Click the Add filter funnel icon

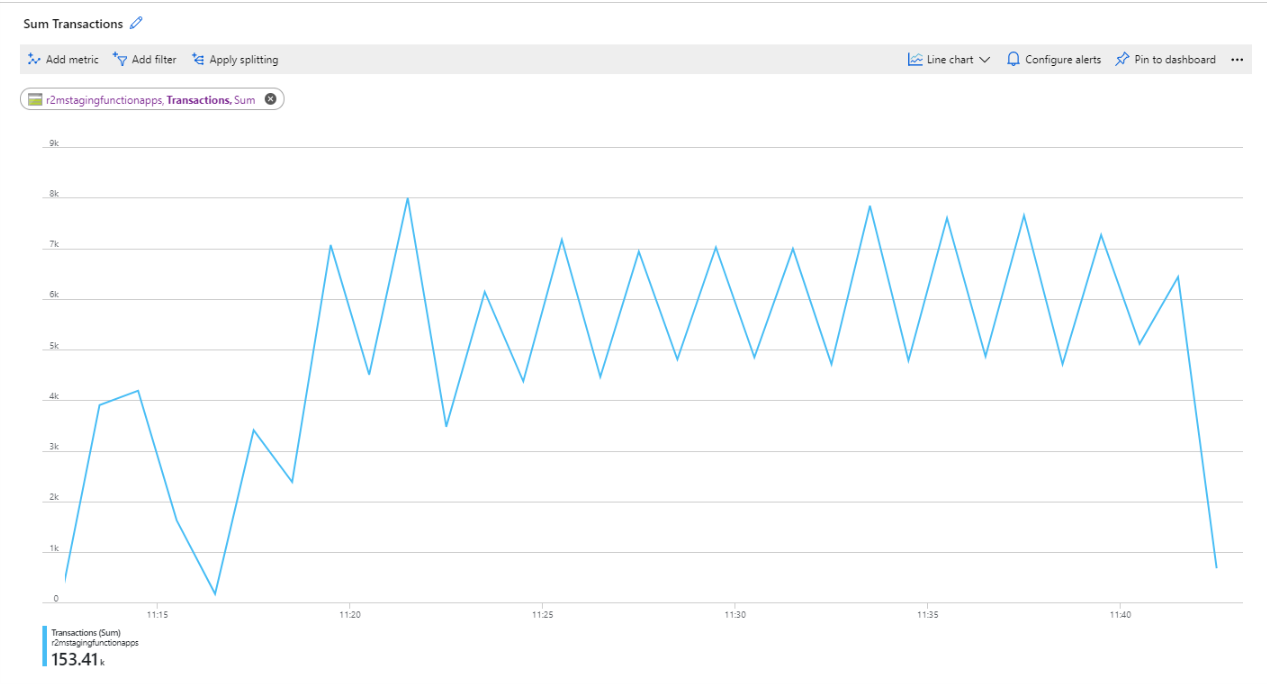(120, 59)
